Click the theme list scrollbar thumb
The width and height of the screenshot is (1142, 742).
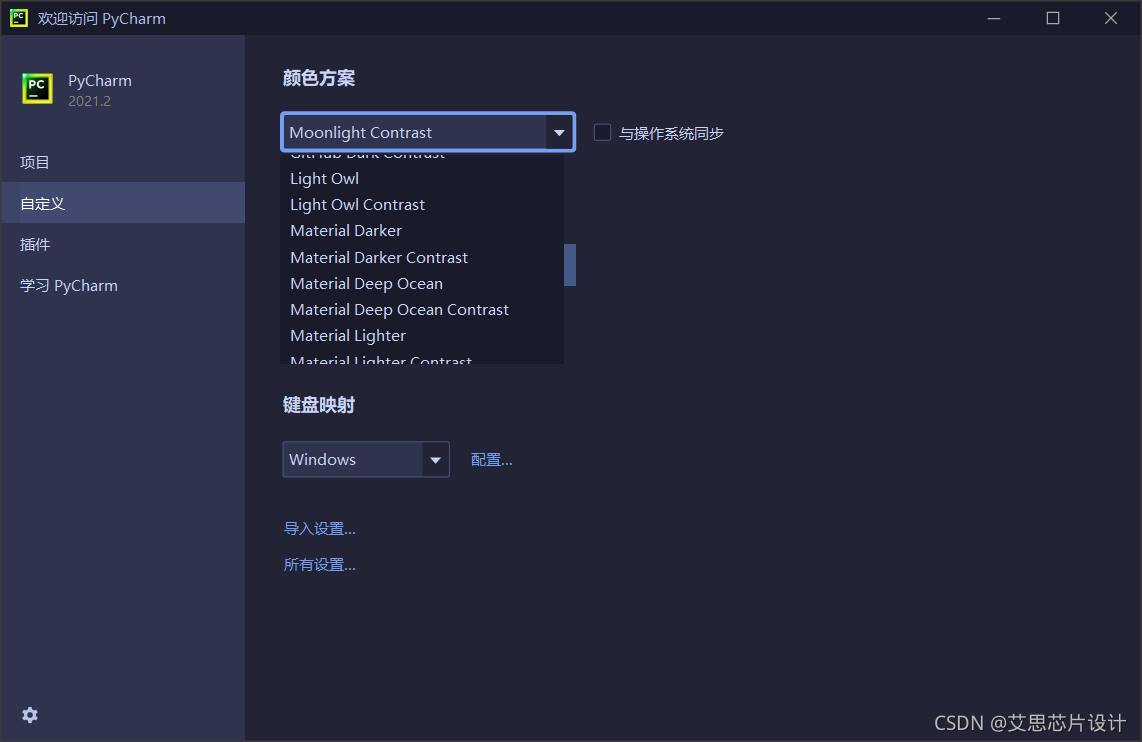click(570, 265)
